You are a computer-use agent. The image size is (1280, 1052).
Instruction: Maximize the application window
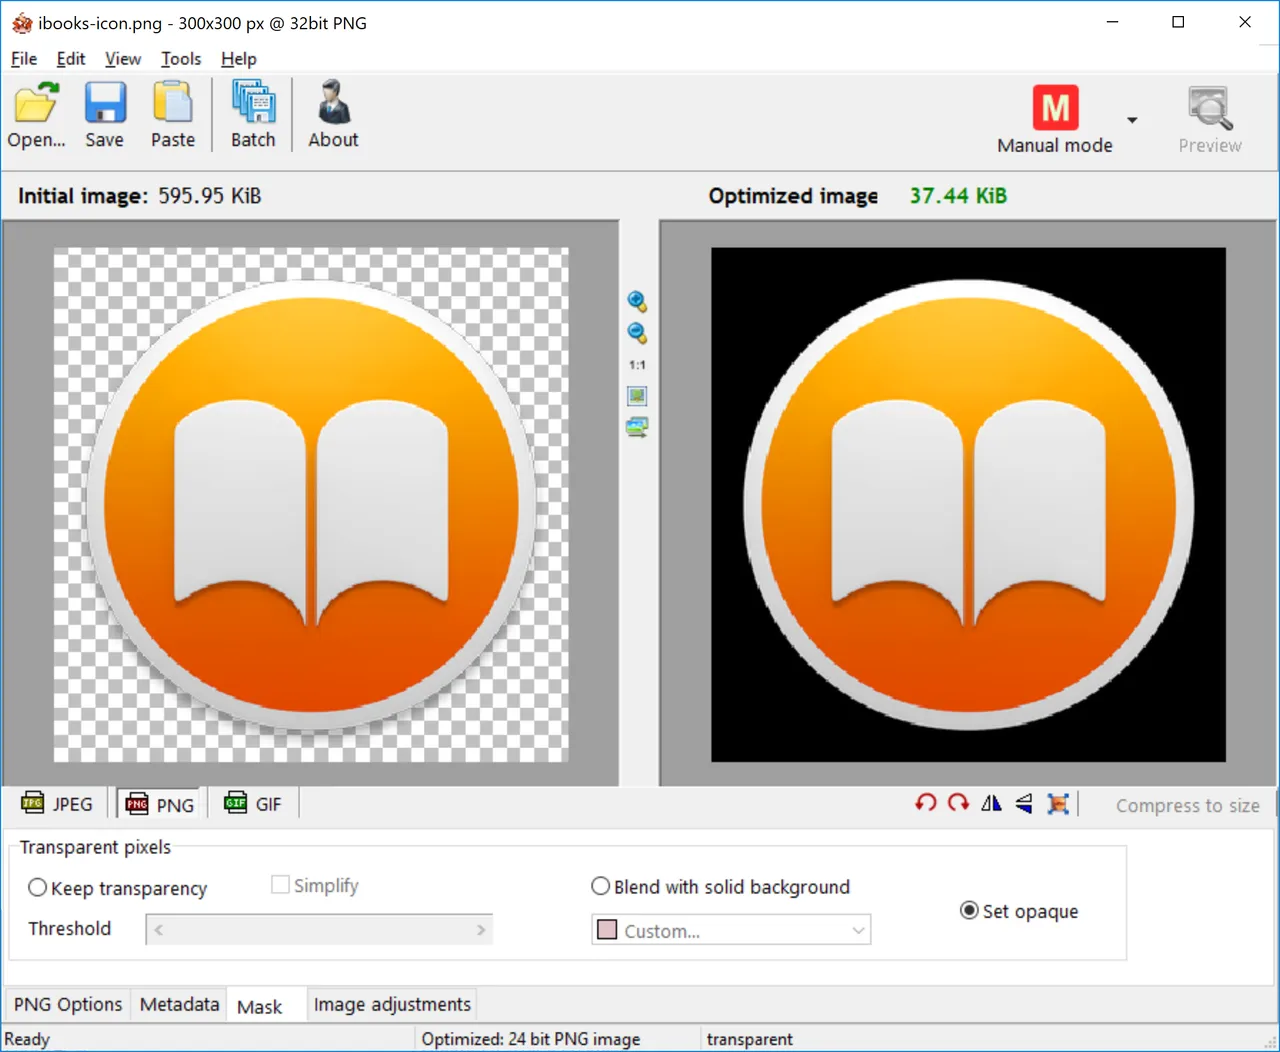[x=1178, y=22]
